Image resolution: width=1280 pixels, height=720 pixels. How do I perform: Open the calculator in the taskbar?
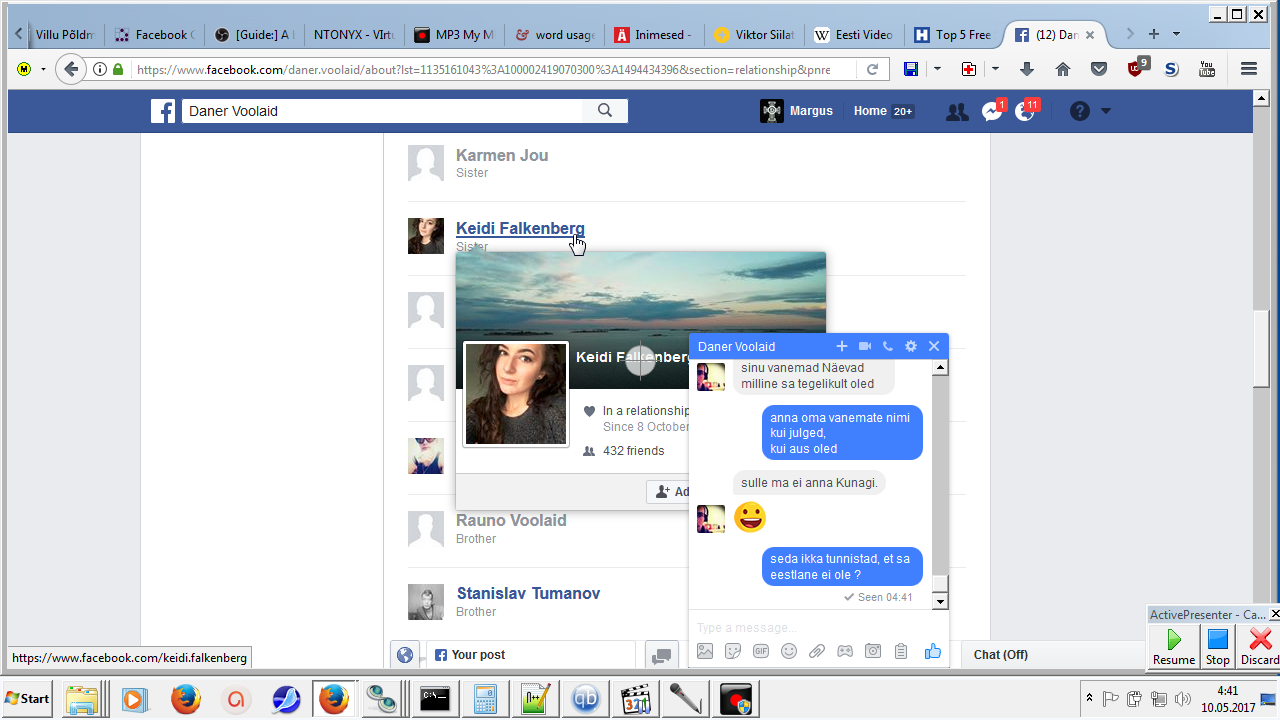[485, 698]
